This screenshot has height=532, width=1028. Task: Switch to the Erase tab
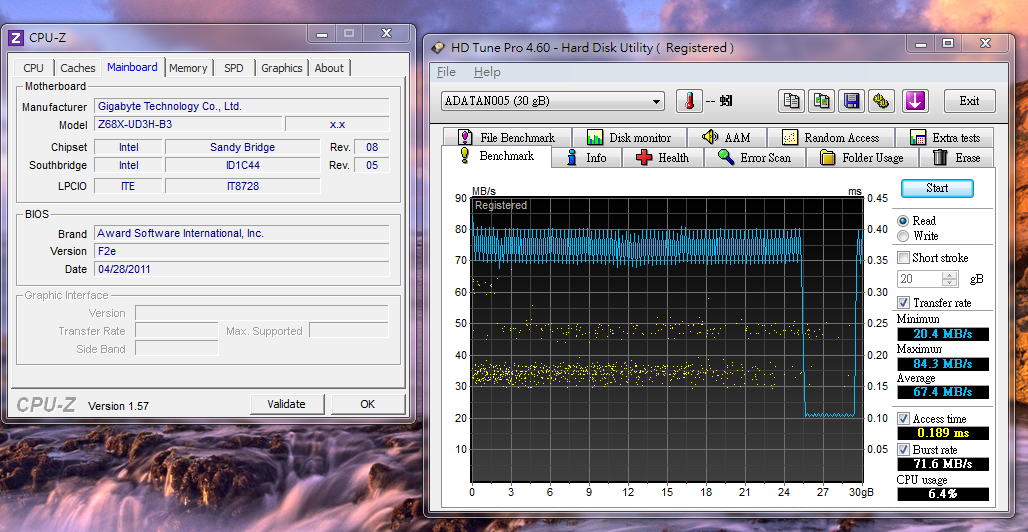957,157
